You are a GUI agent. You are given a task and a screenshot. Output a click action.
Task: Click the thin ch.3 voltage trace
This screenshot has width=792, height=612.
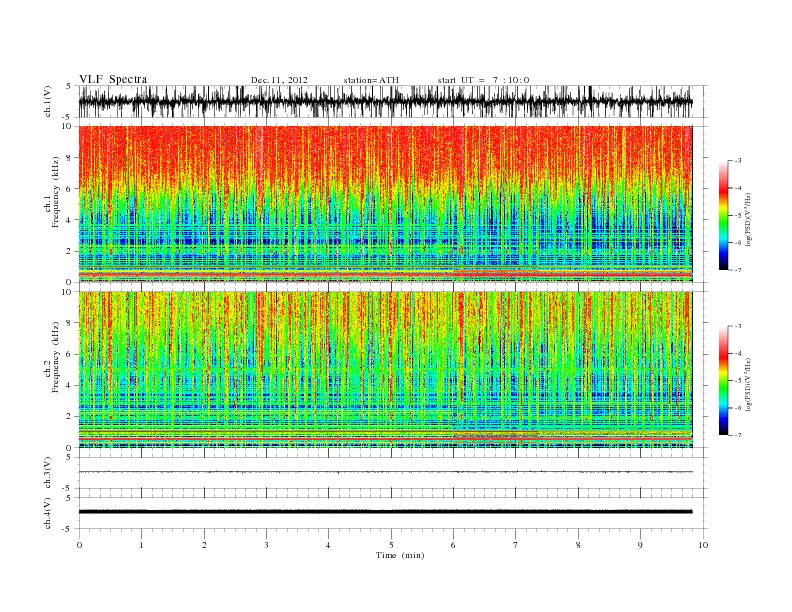pyautogui.click(x=385, y=472)
